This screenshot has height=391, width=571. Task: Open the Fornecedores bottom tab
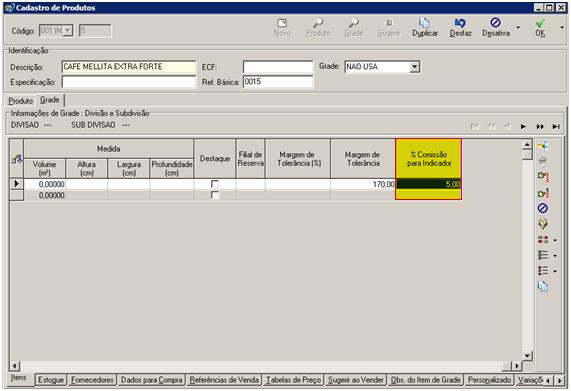tap(92, 380)
